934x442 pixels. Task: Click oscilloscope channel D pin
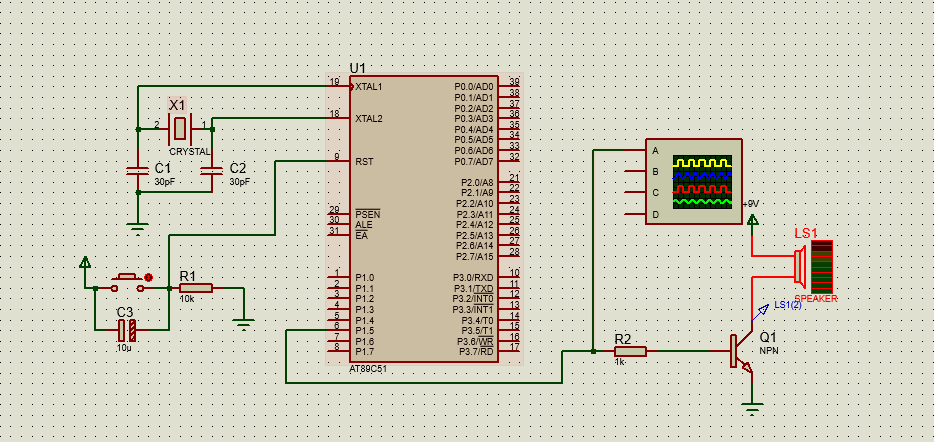[635, 214]
